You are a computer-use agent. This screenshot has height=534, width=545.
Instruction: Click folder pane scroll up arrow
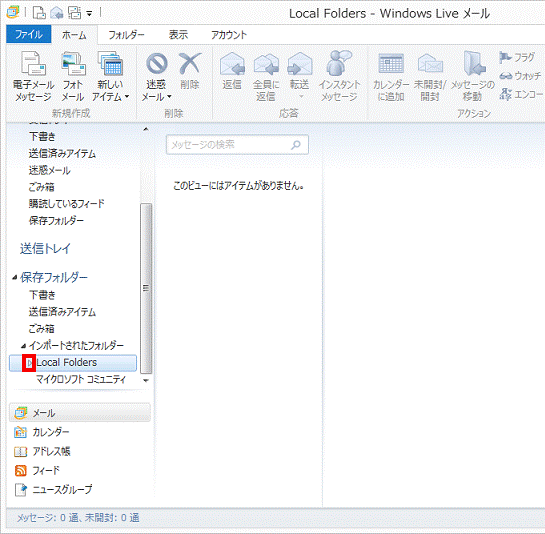point(146,129)
